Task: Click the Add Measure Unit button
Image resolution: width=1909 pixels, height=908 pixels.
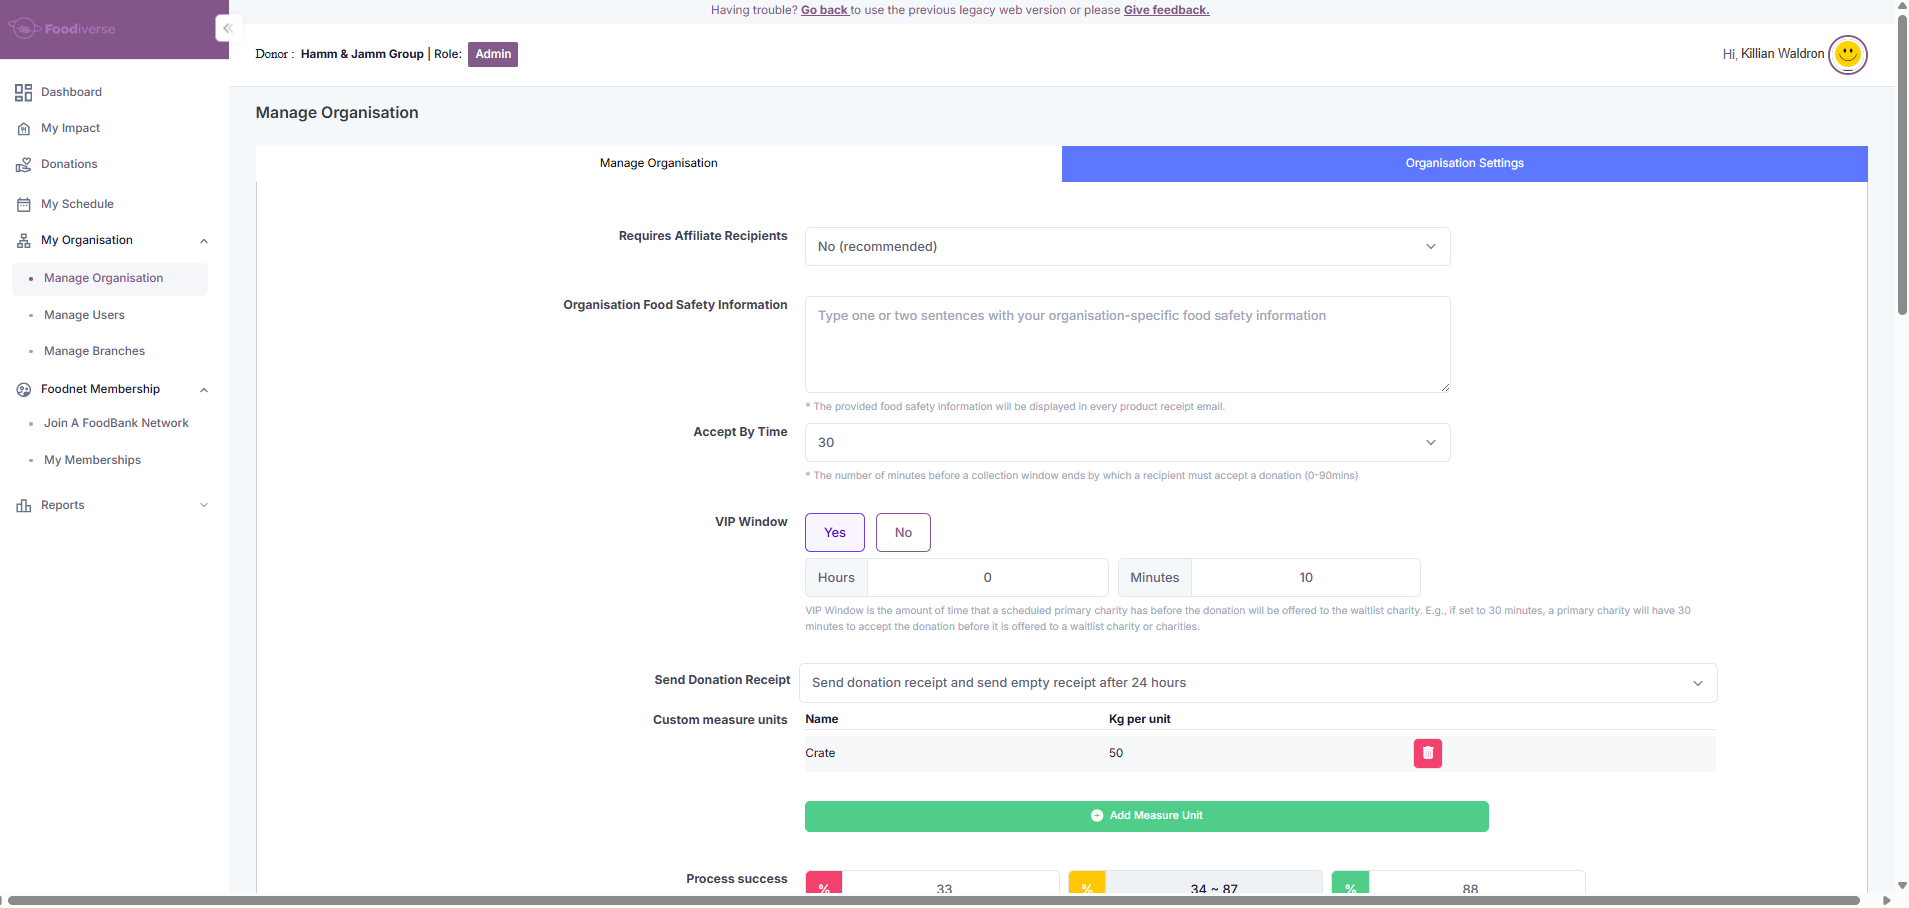Action: 1146,816
